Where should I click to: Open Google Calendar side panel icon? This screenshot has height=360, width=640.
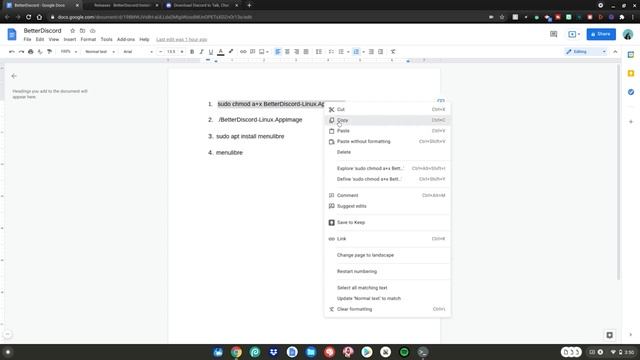pos(631,55)
